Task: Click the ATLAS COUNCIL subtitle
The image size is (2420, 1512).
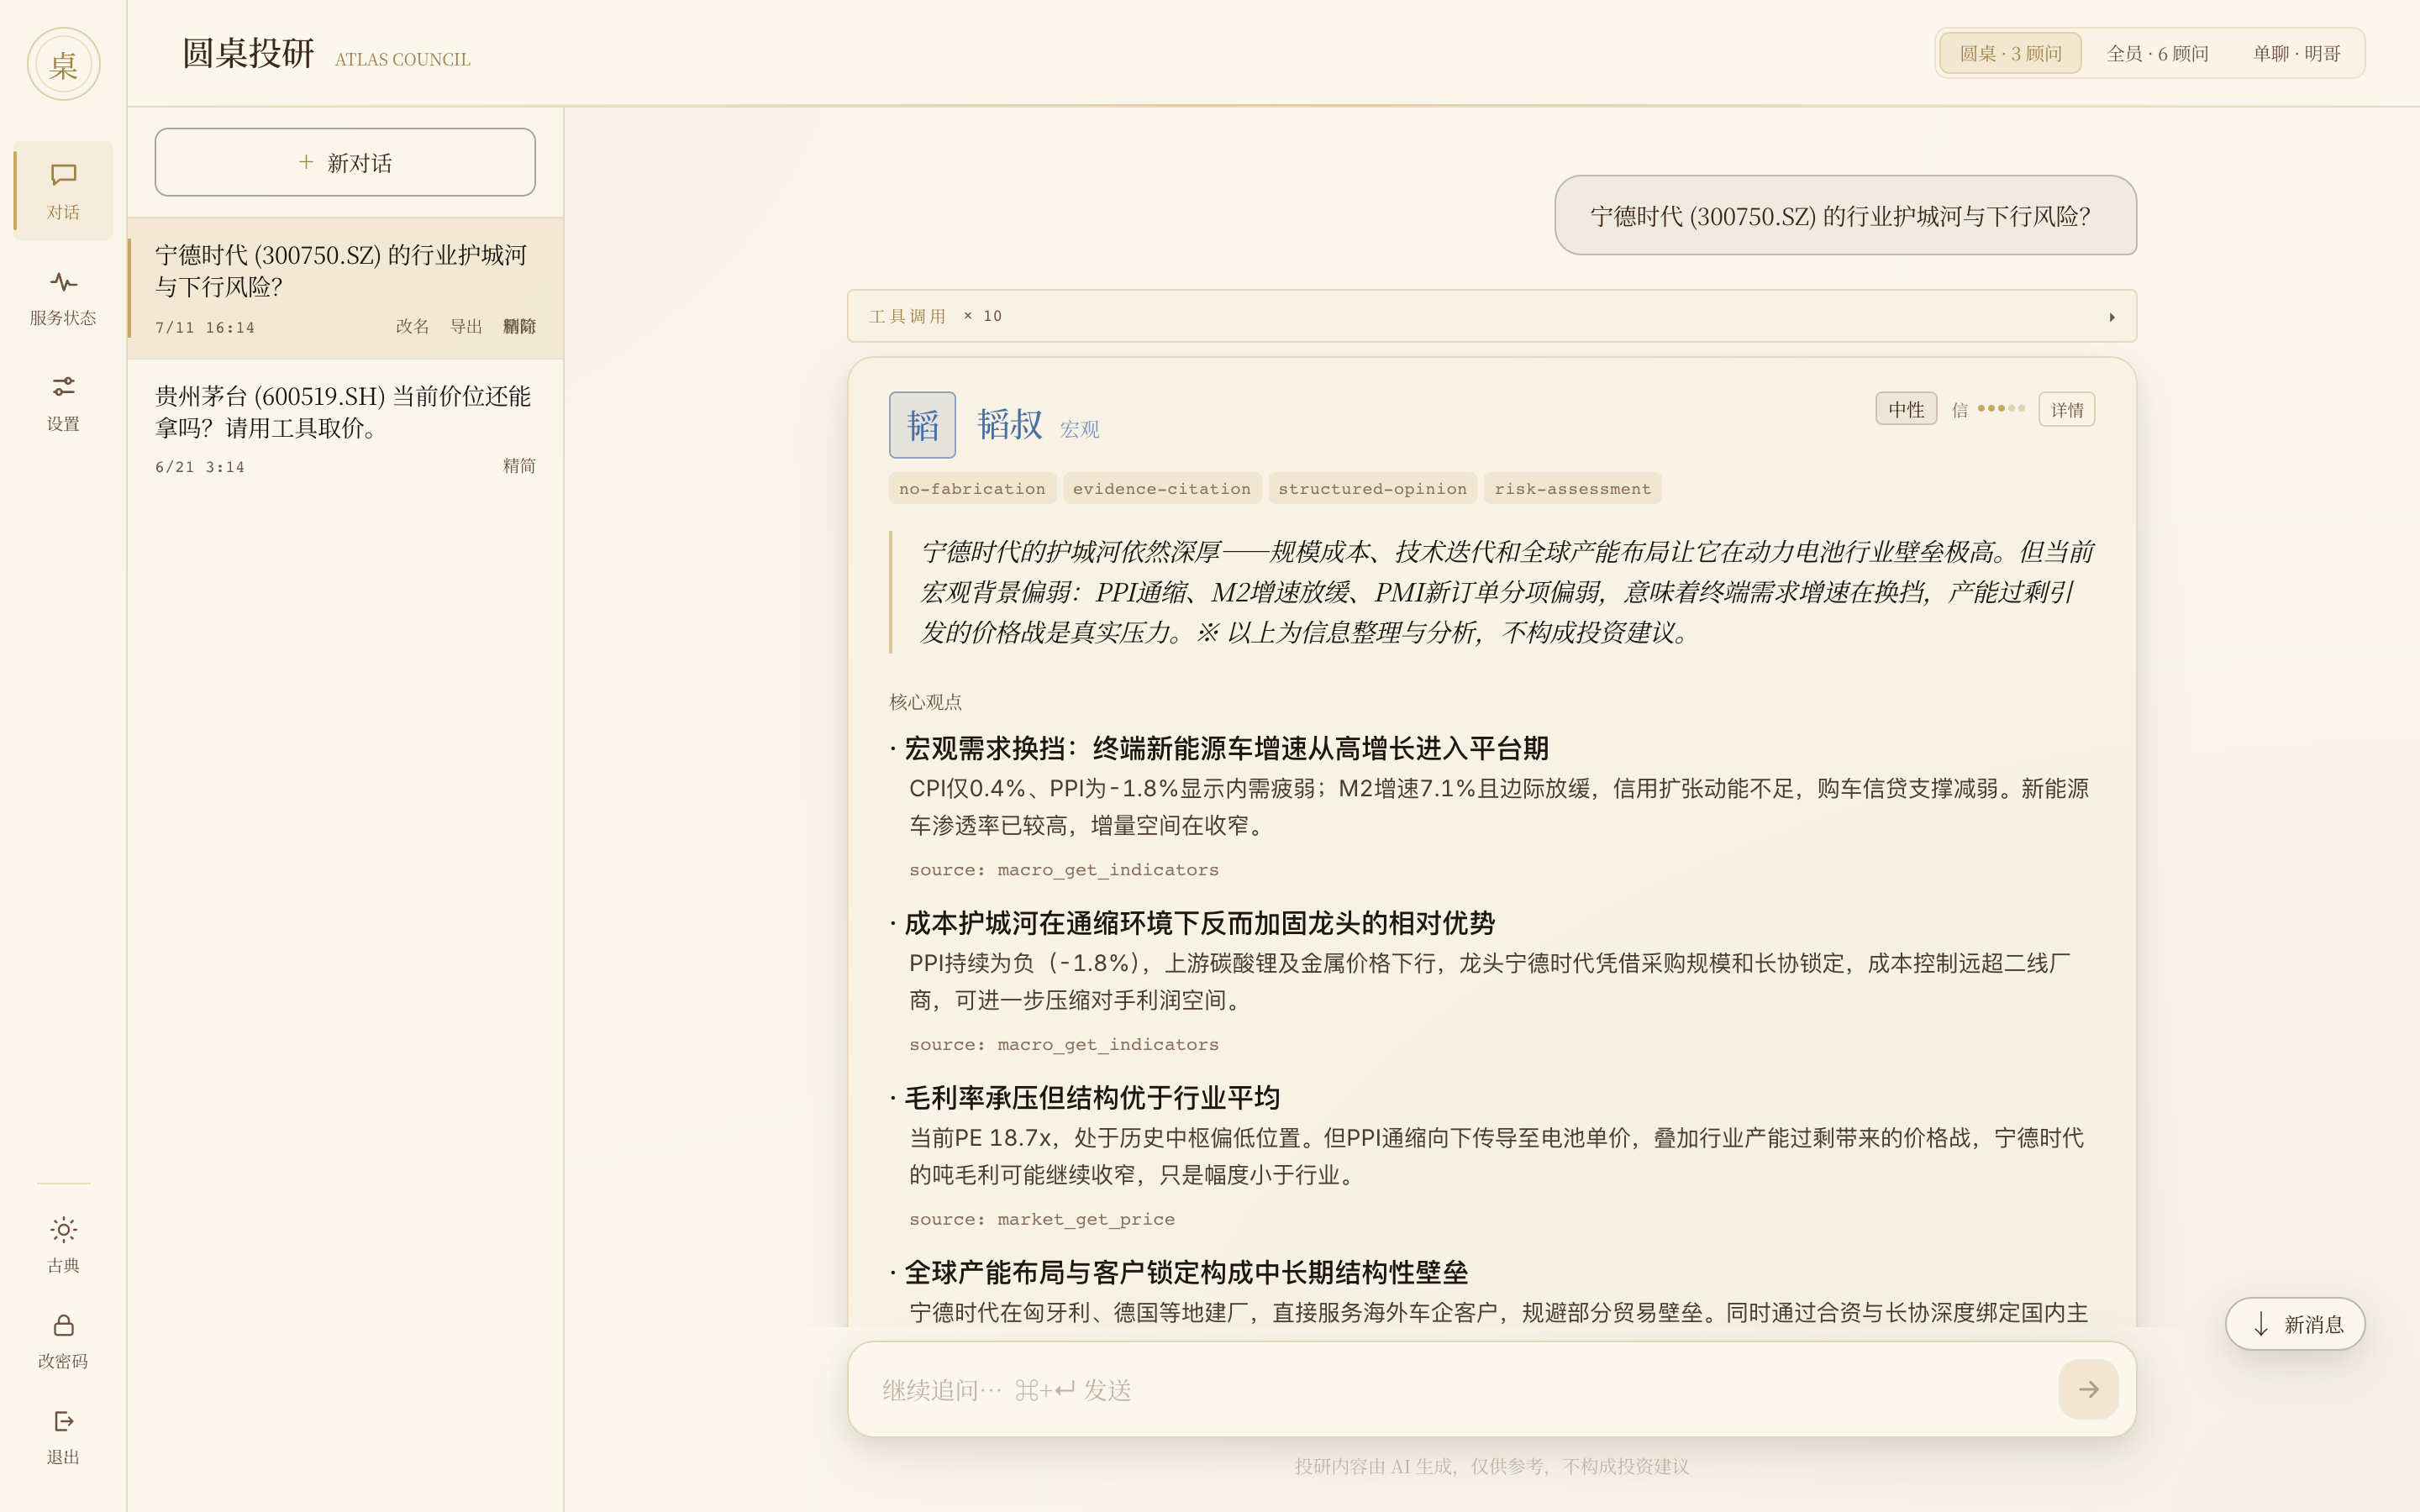Action: coord(402,59)
